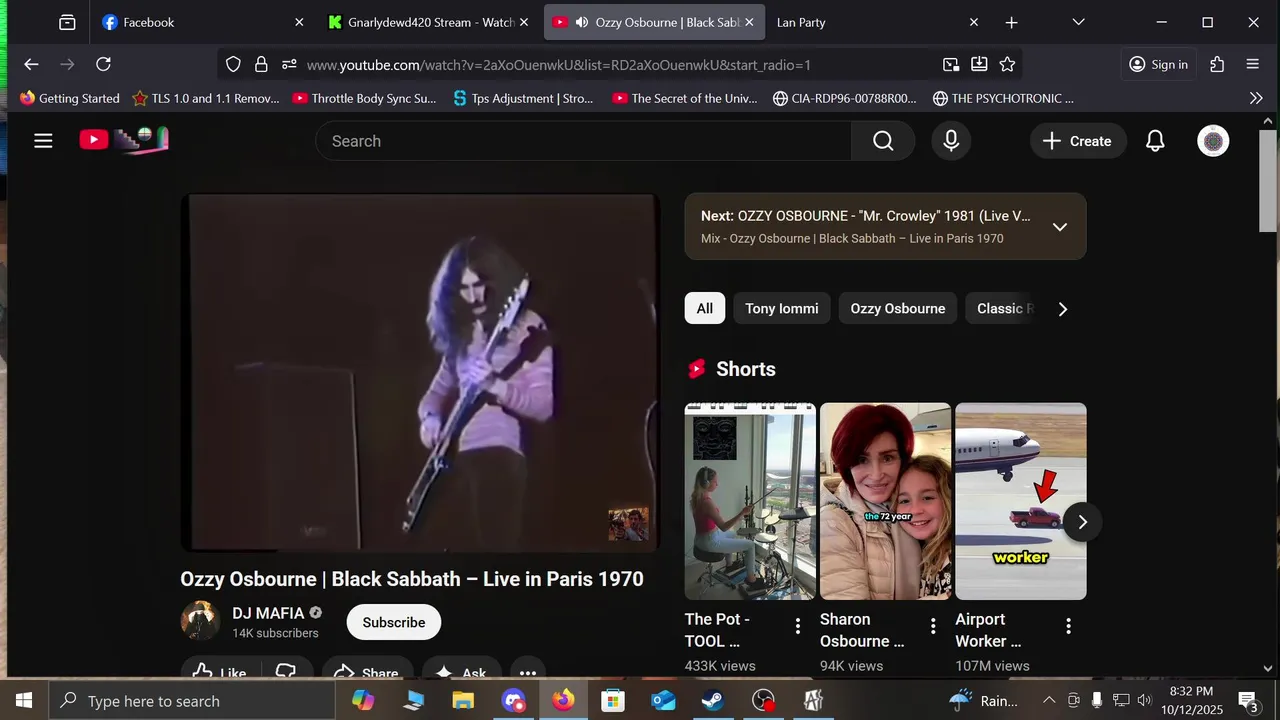Open the DJ MAFIA channel name link
The width and height of the screenshot is (1280, 720).
tap(268, 613)
